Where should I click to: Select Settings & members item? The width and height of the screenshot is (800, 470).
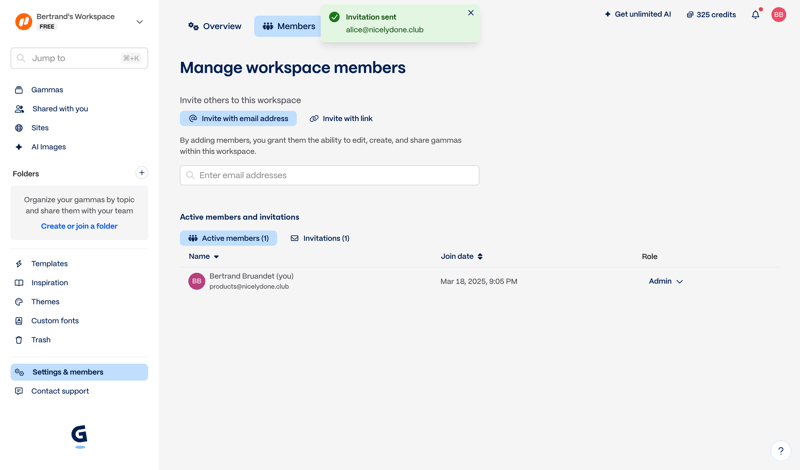(x=79, y=372)
